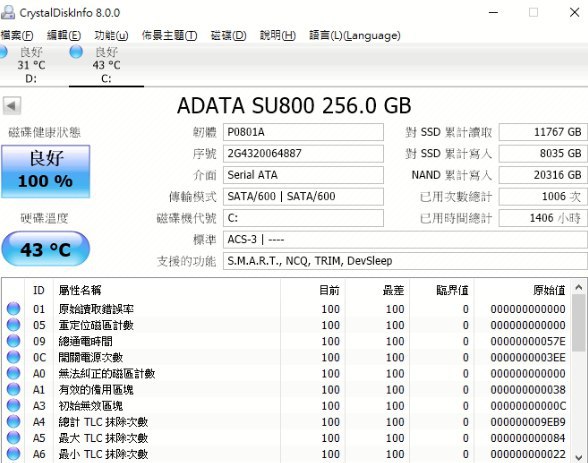Click the scrollbar up arrow in attribute list
The width and height of the screenshot is (588, 463).
pyautogui.click(x=579, y=288)
